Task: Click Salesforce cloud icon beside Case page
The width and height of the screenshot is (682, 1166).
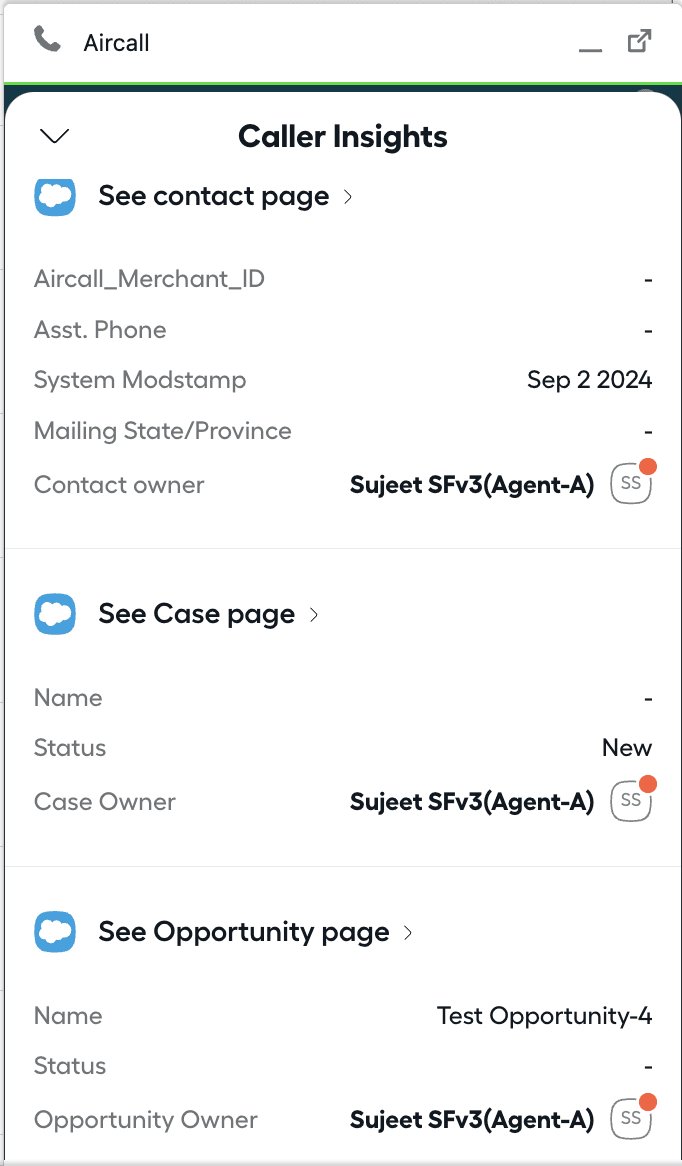Action: click(55, 614)
